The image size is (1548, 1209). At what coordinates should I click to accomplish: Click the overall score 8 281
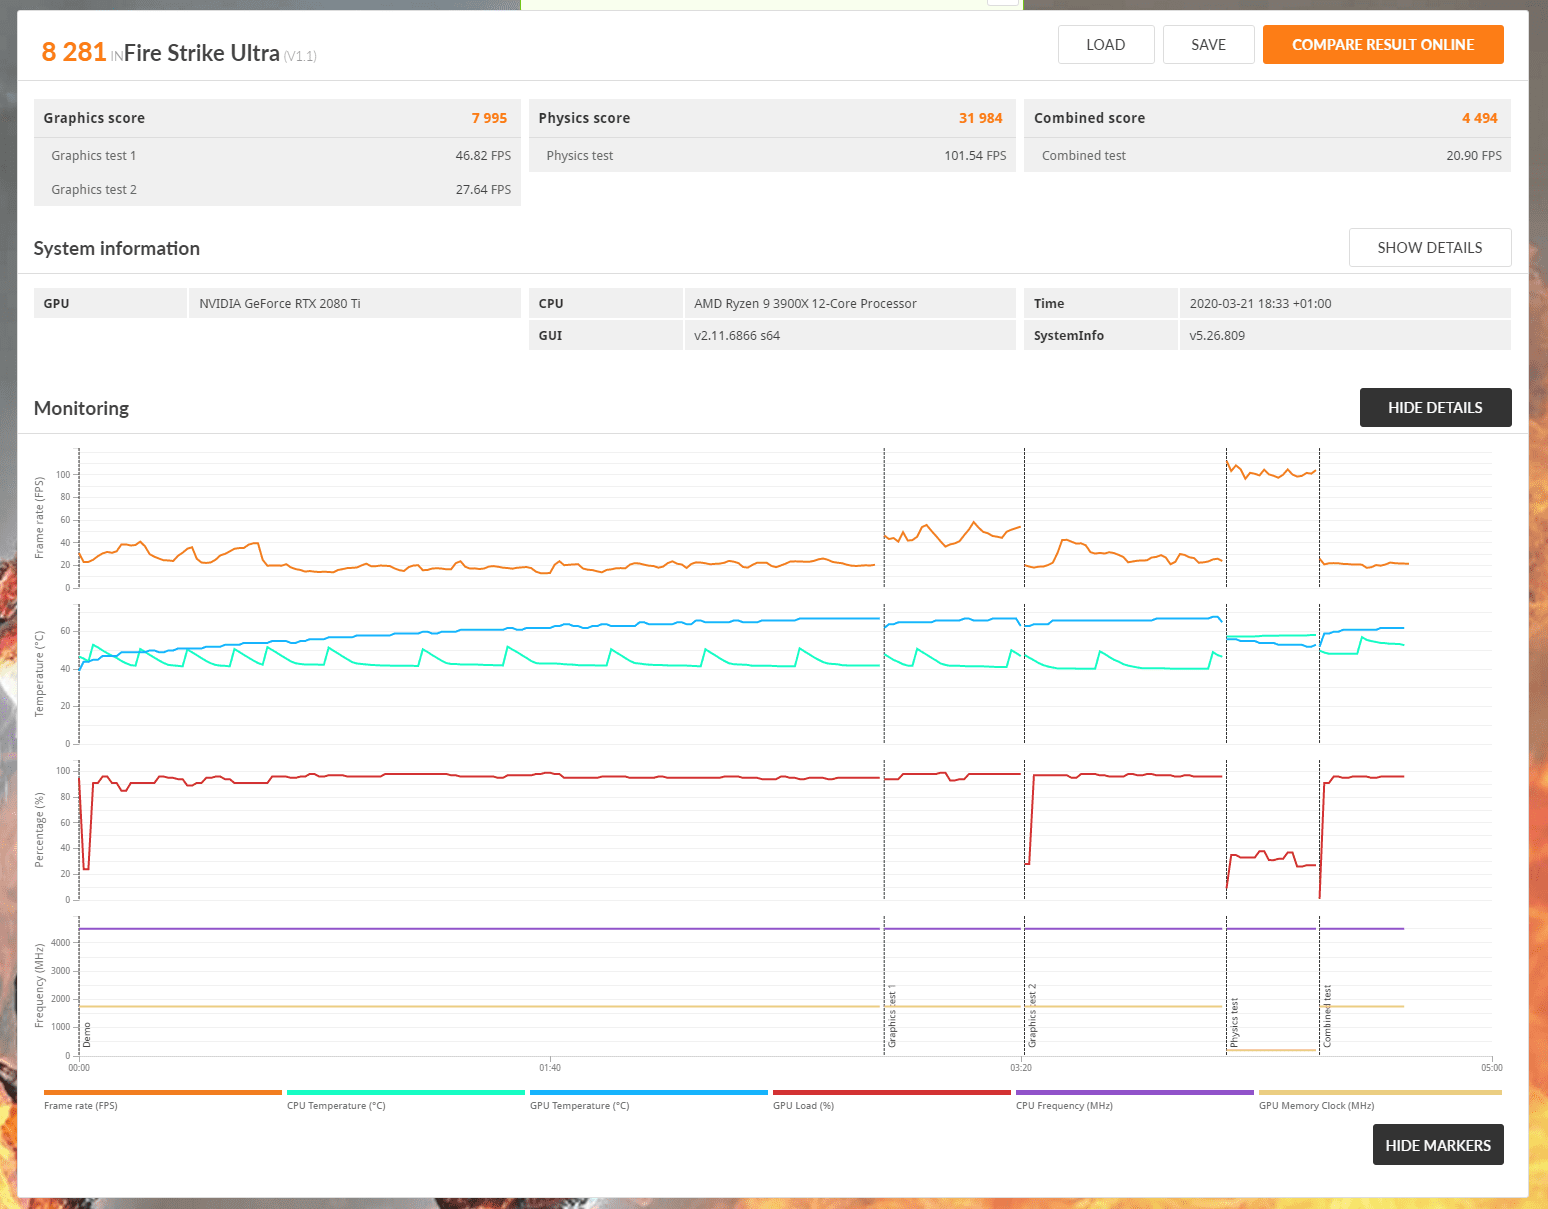pyautogui.click(x=74, y=52)
